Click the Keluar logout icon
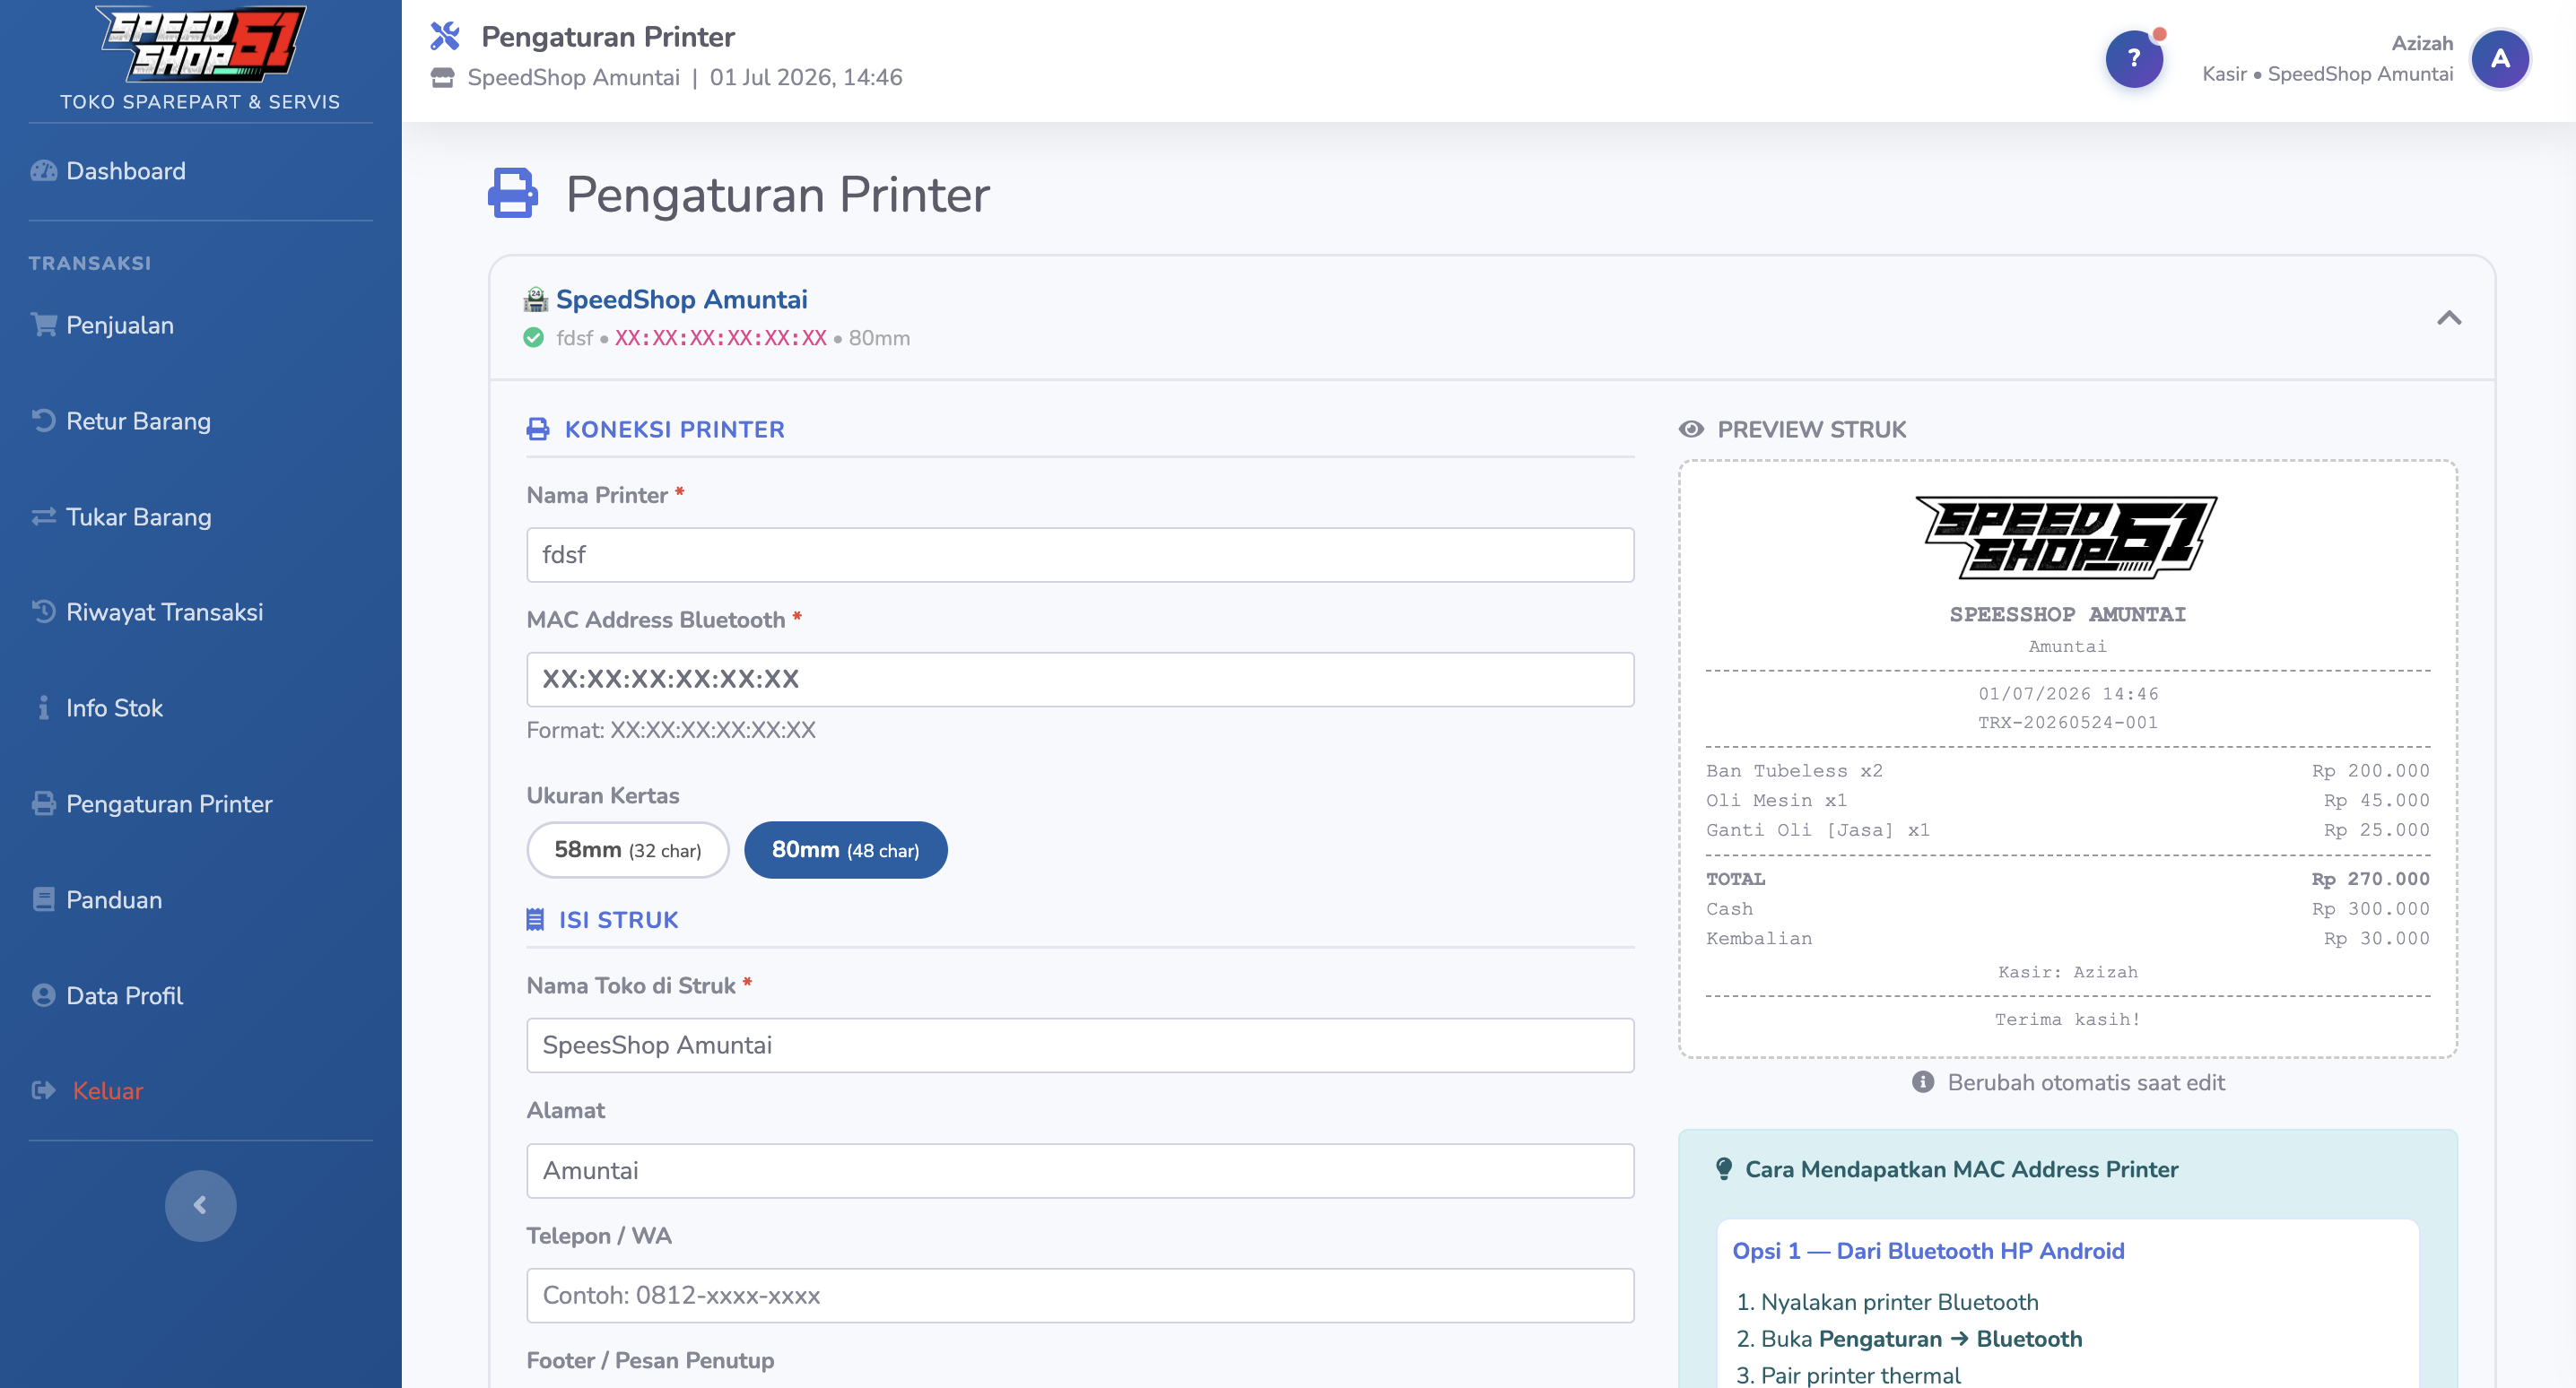 [43, 1090]
